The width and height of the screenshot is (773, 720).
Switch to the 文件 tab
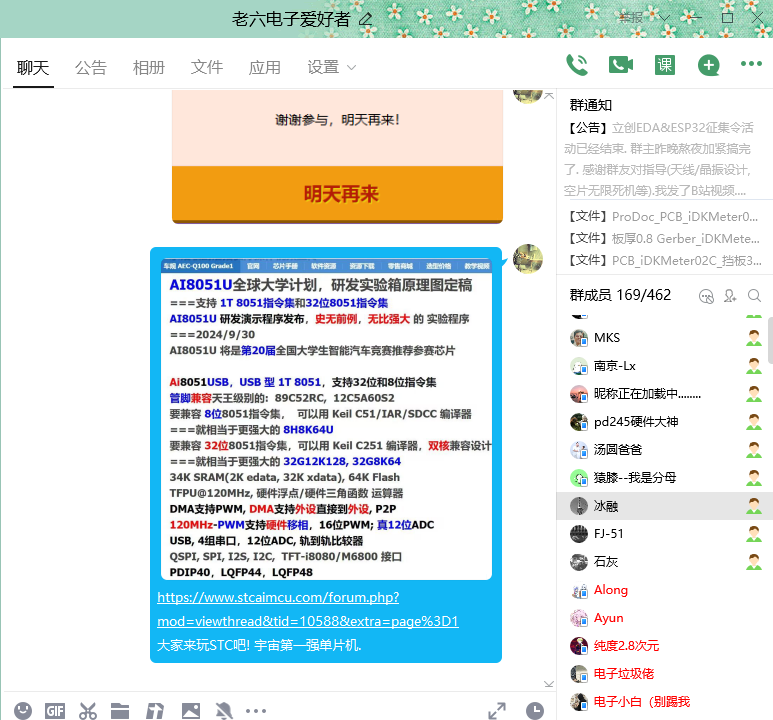click(207, 67)
